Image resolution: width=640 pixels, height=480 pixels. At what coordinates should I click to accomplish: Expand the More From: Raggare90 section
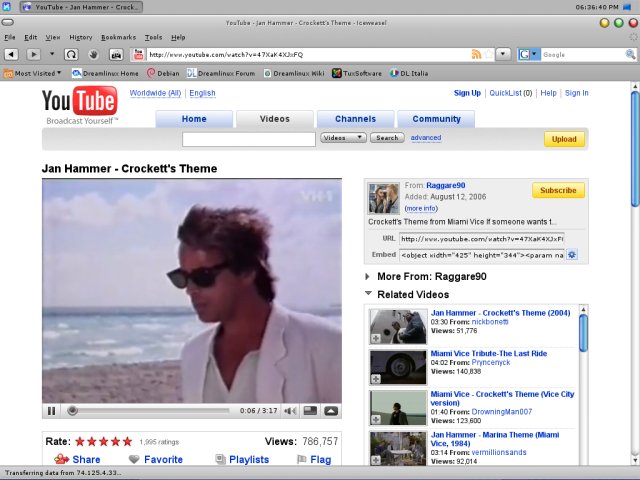pos(369,277)
